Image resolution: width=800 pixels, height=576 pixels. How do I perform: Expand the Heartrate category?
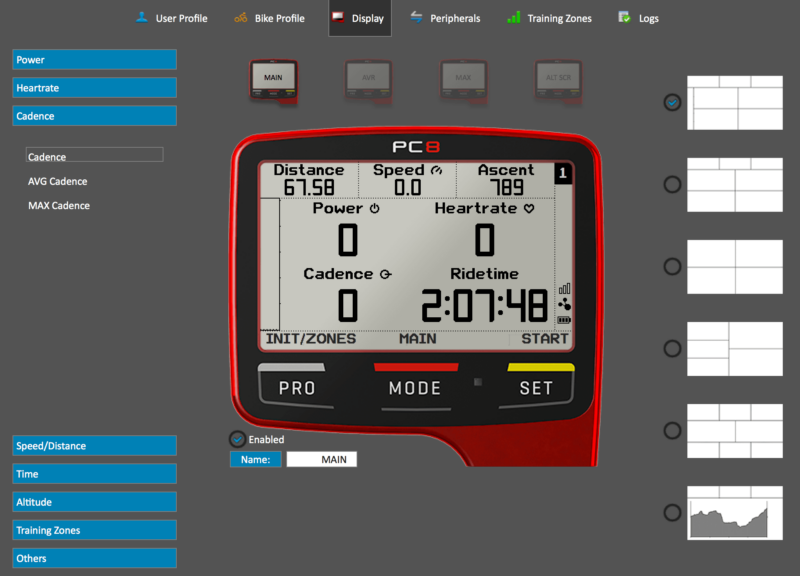click(94, 88)
